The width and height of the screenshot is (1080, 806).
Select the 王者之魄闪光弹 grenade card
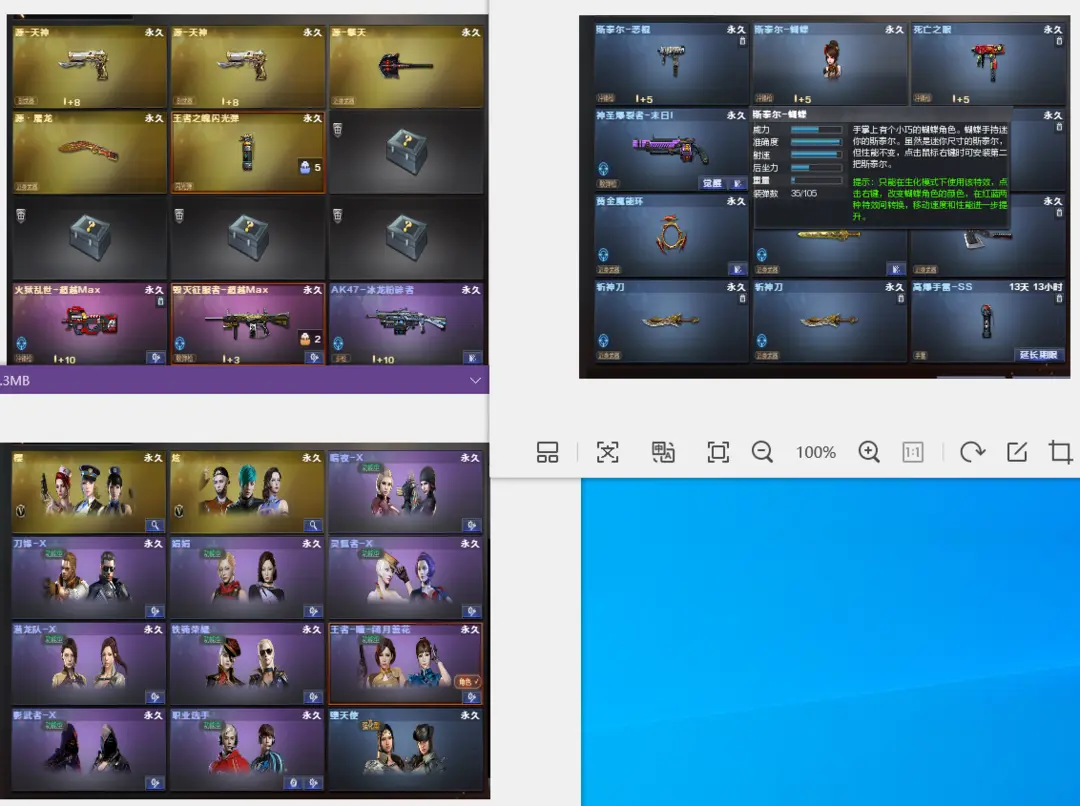pyautogui.click(x=247, y=151)
